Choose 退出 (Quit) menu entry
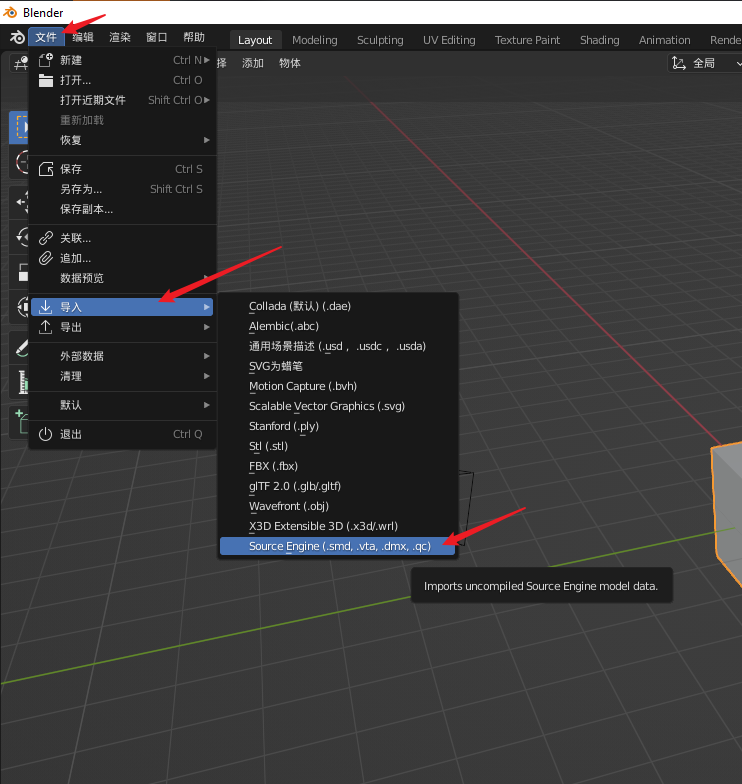 coord(122,434)
